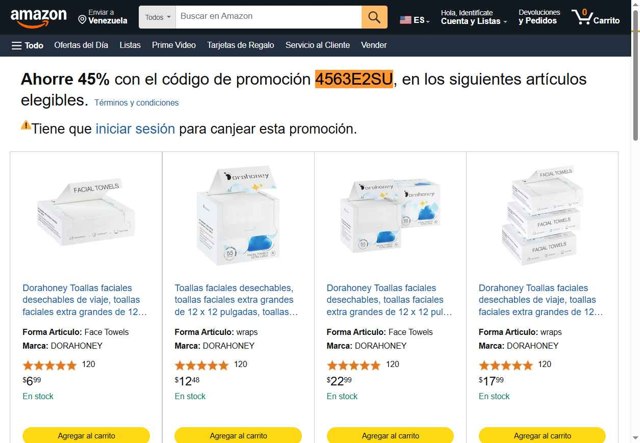Click the star rating of the $6.99 item
The width and height of the screenshot is (640, 443).
49,365
